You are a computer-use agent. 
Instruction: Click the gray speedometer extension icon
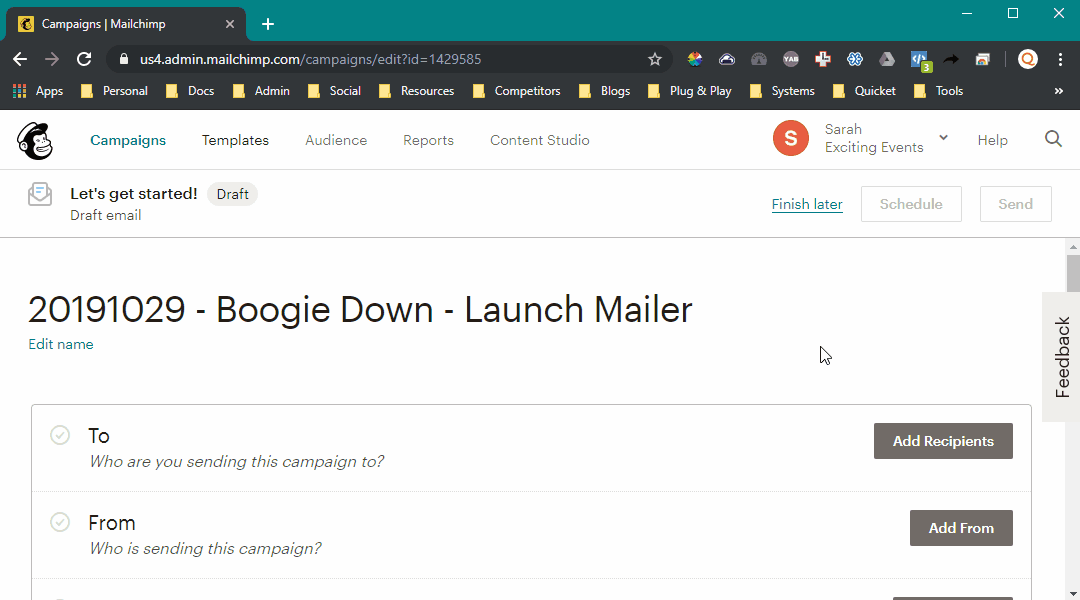[758, 59]
